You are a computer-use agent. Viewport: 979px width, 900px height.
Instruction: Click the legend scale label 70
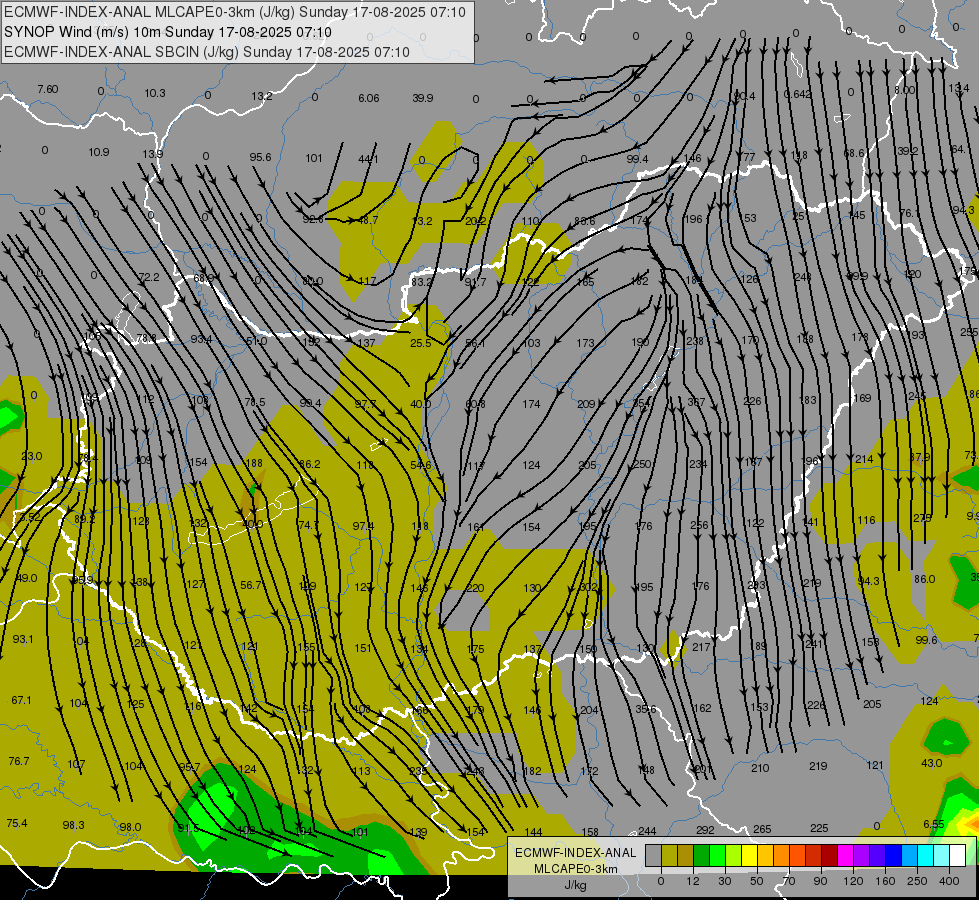[789, 881]
